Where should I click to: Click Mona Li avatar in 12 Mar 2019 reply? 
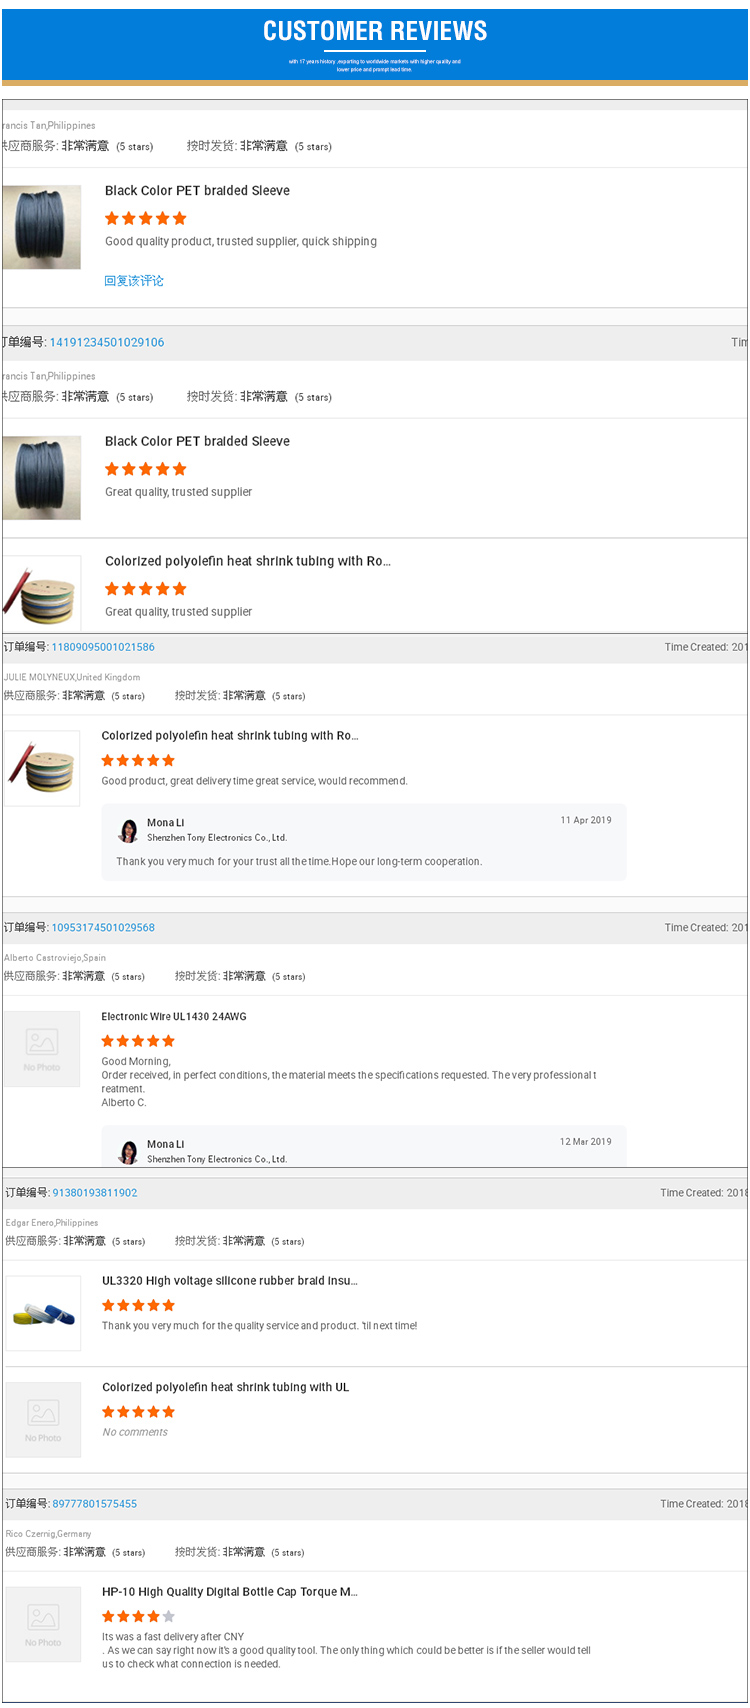(x=128, y=1152)
